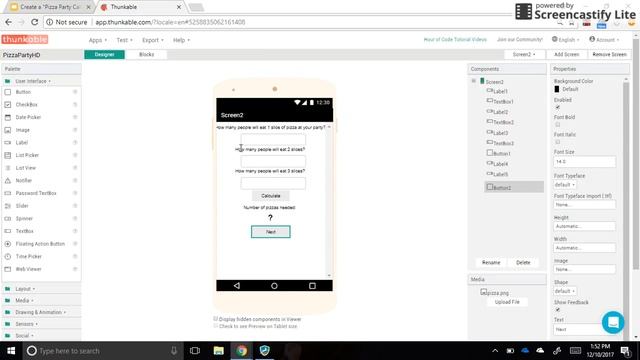The image size is (640, 360).
Task: Open File Explorer from the taskbar
Action: coord(219,351)
